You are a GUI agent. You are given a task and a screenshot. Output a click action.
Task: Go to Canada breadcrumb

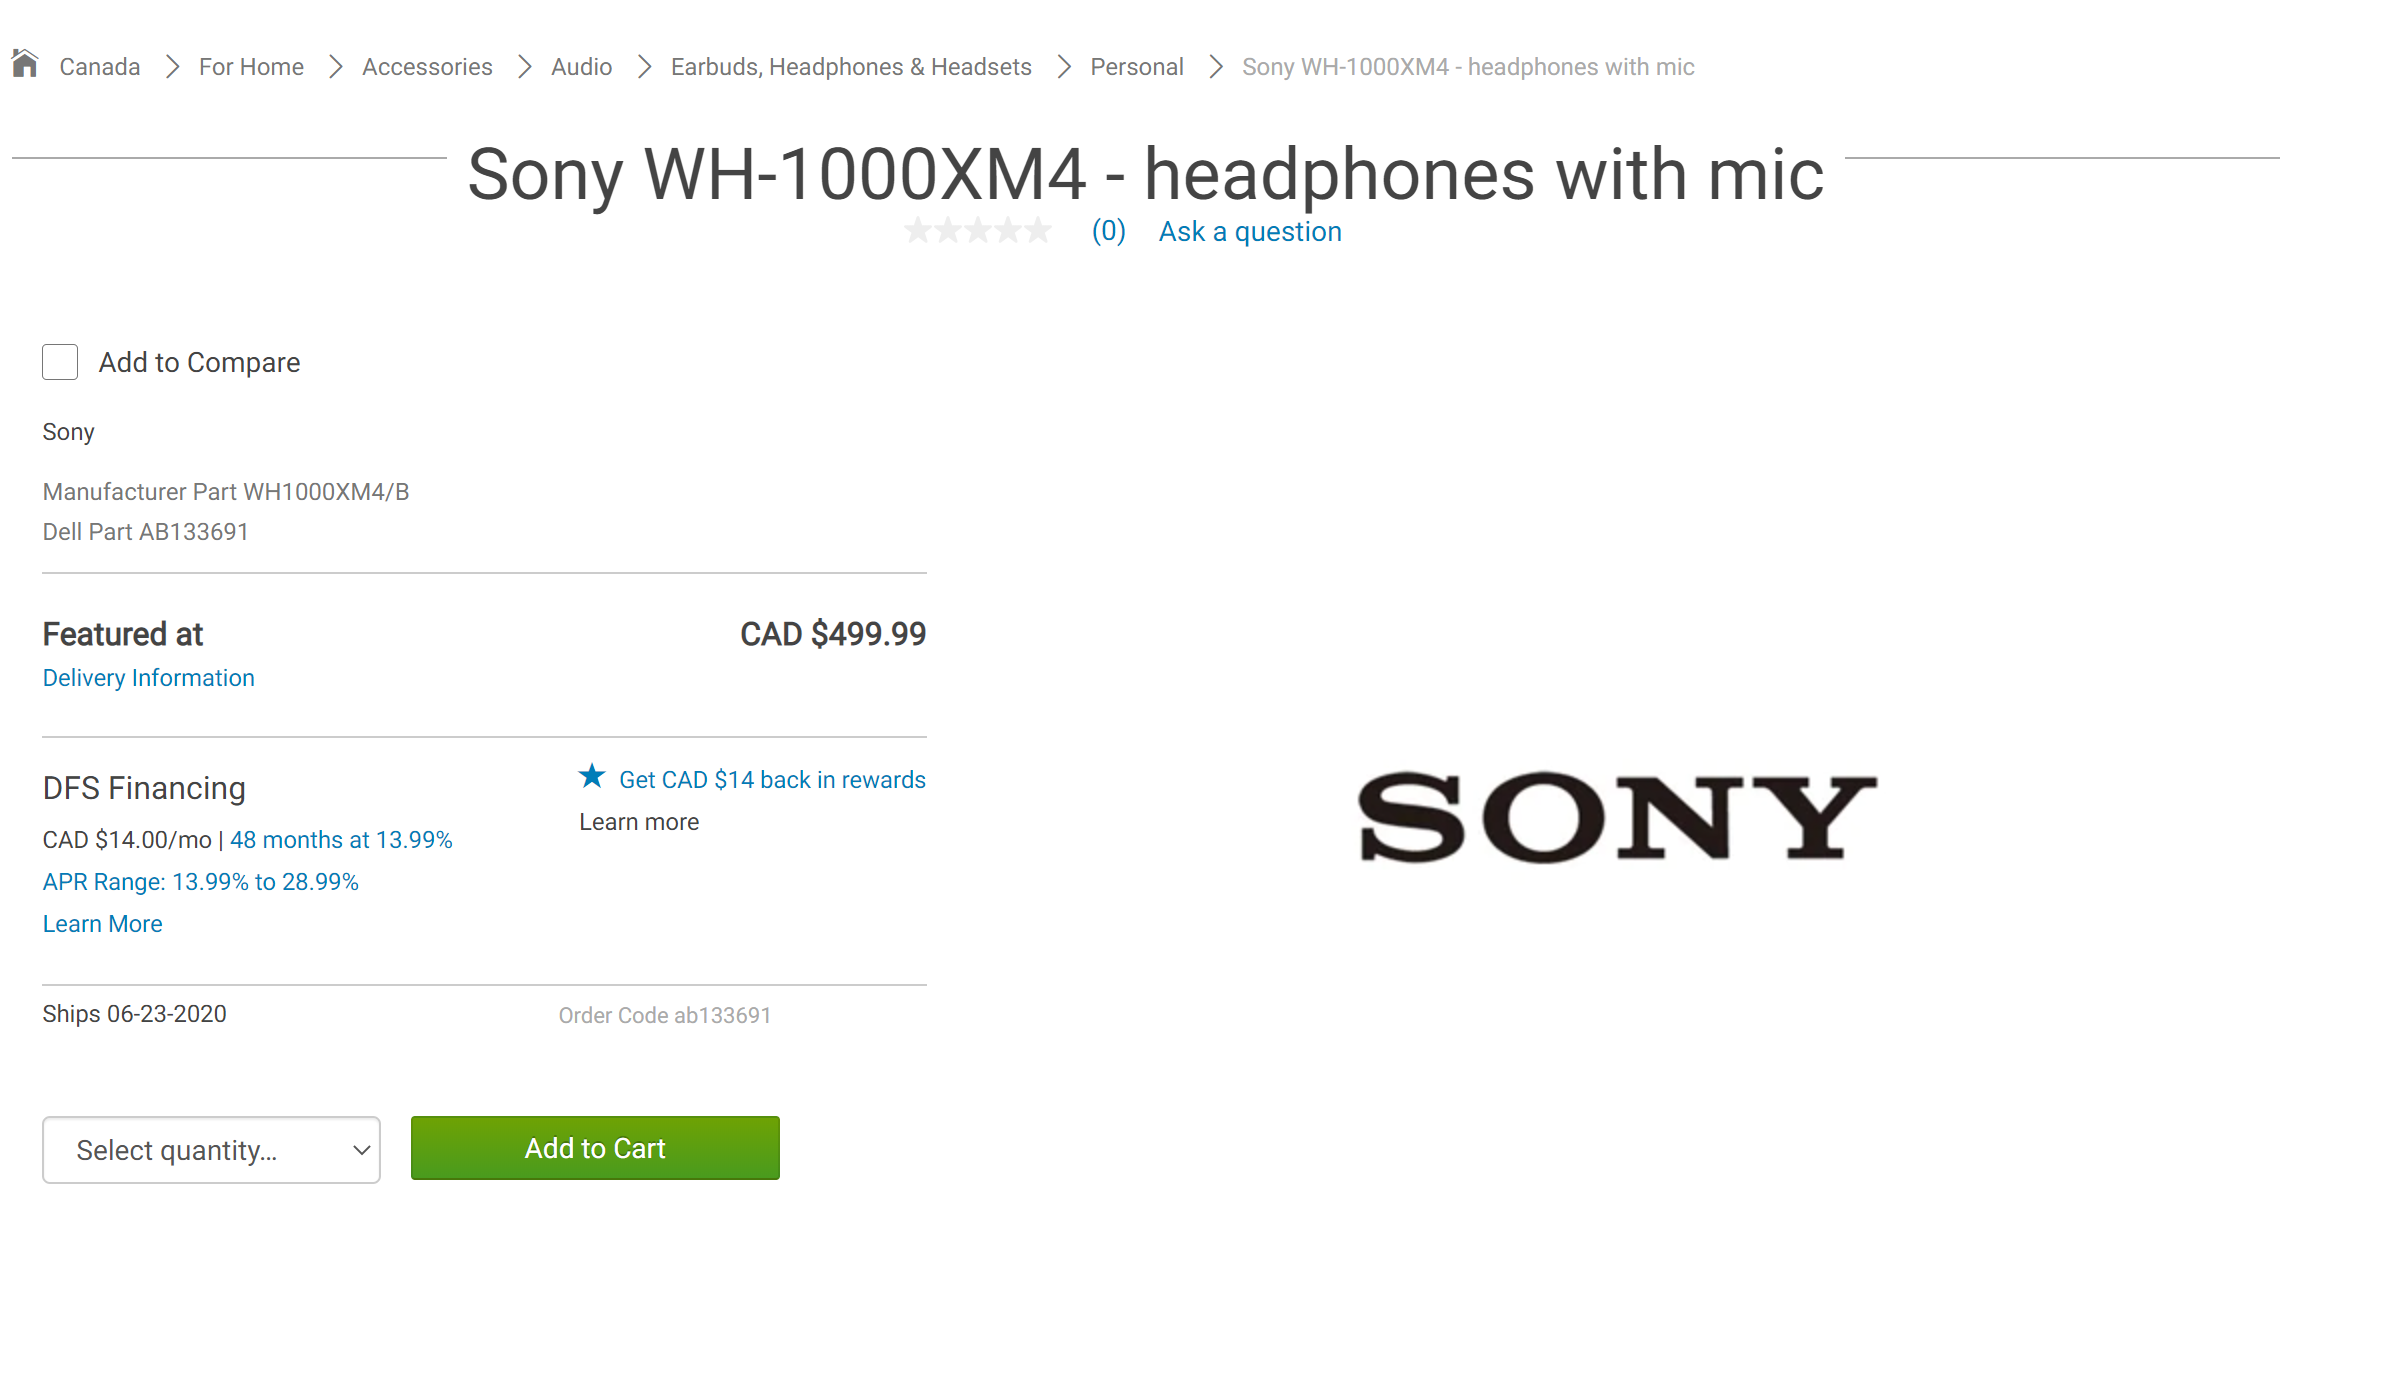100,67
